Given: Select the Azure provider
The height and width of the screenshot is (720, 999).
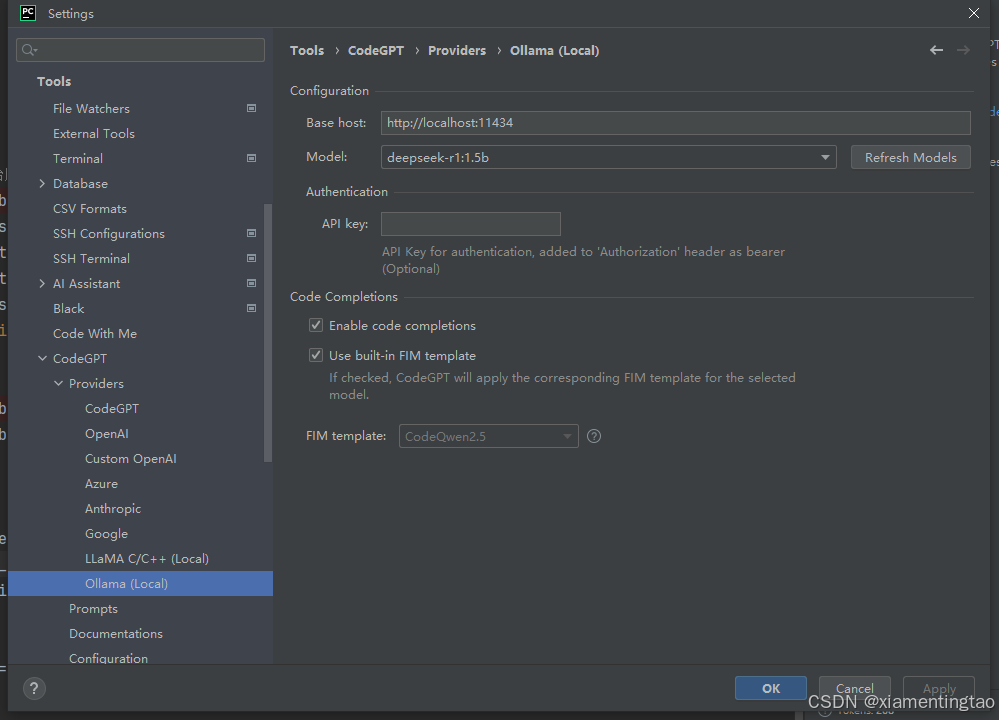Looking at the screenshot, I should click(101, 484).
